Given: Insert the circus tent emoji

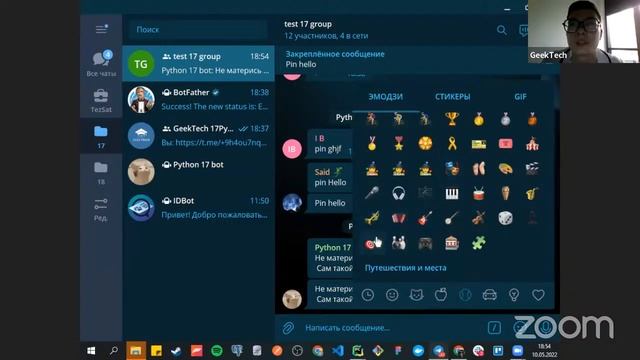Looking at the screenshot, I should 532,144.
